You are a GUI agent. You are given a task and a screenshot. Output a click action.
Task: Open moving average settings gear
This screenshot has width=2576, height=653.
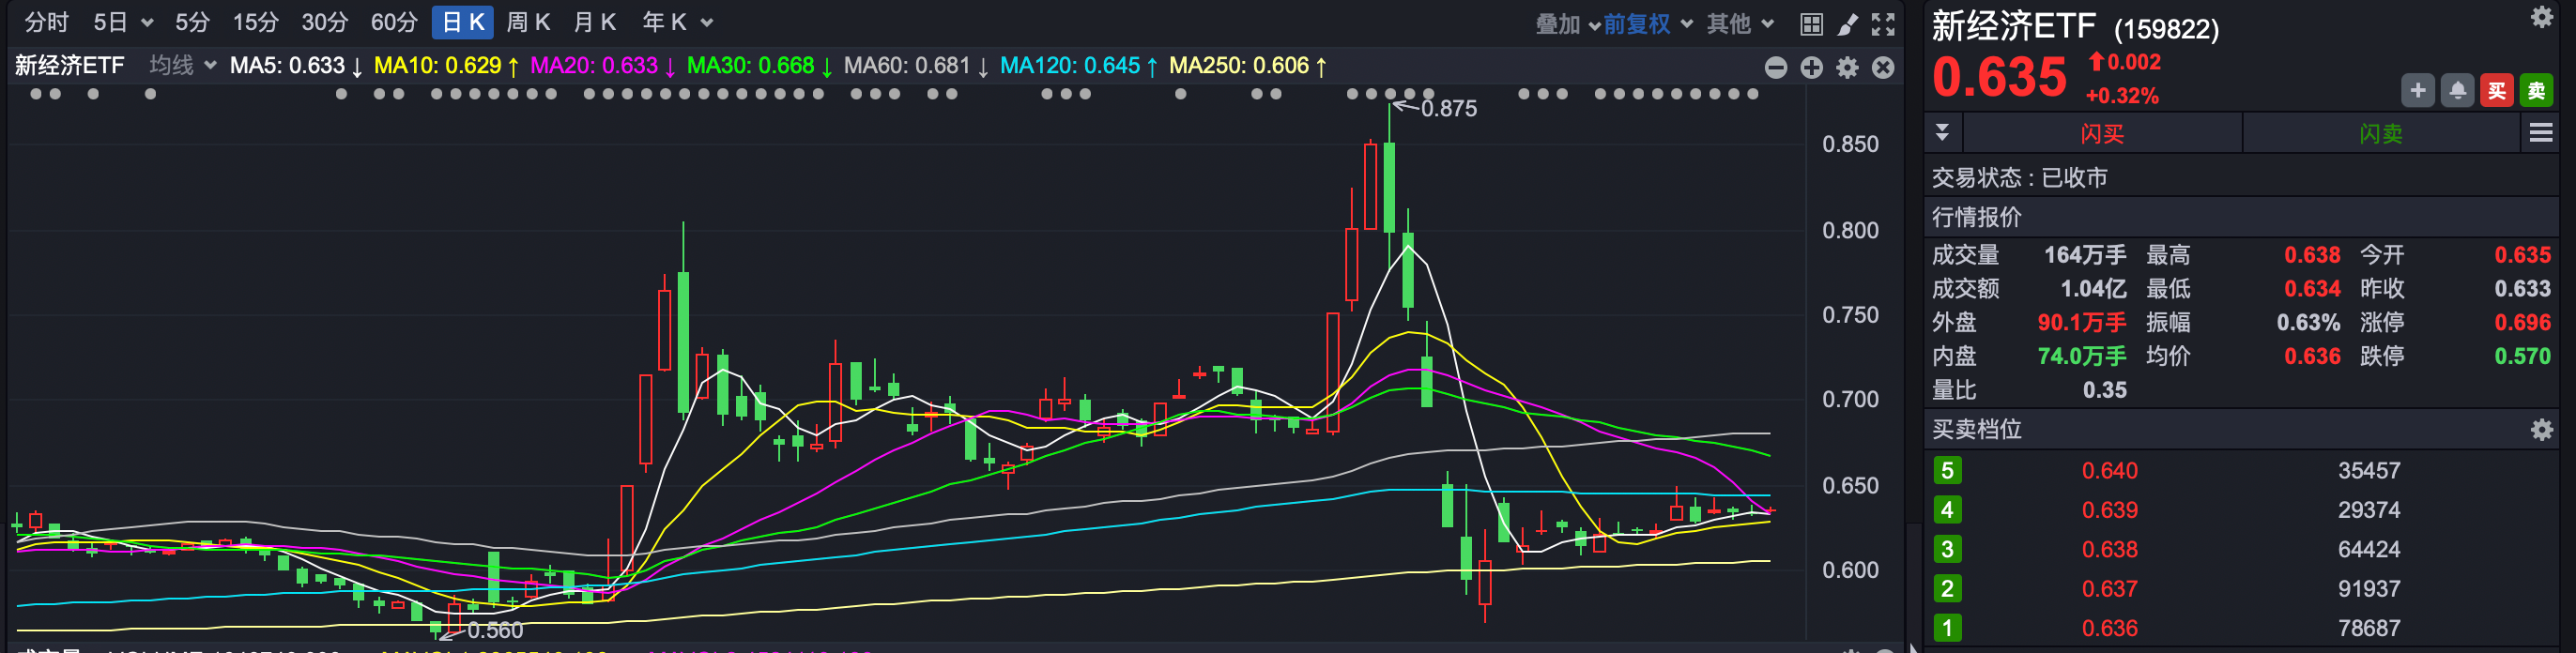[1847, 67]
